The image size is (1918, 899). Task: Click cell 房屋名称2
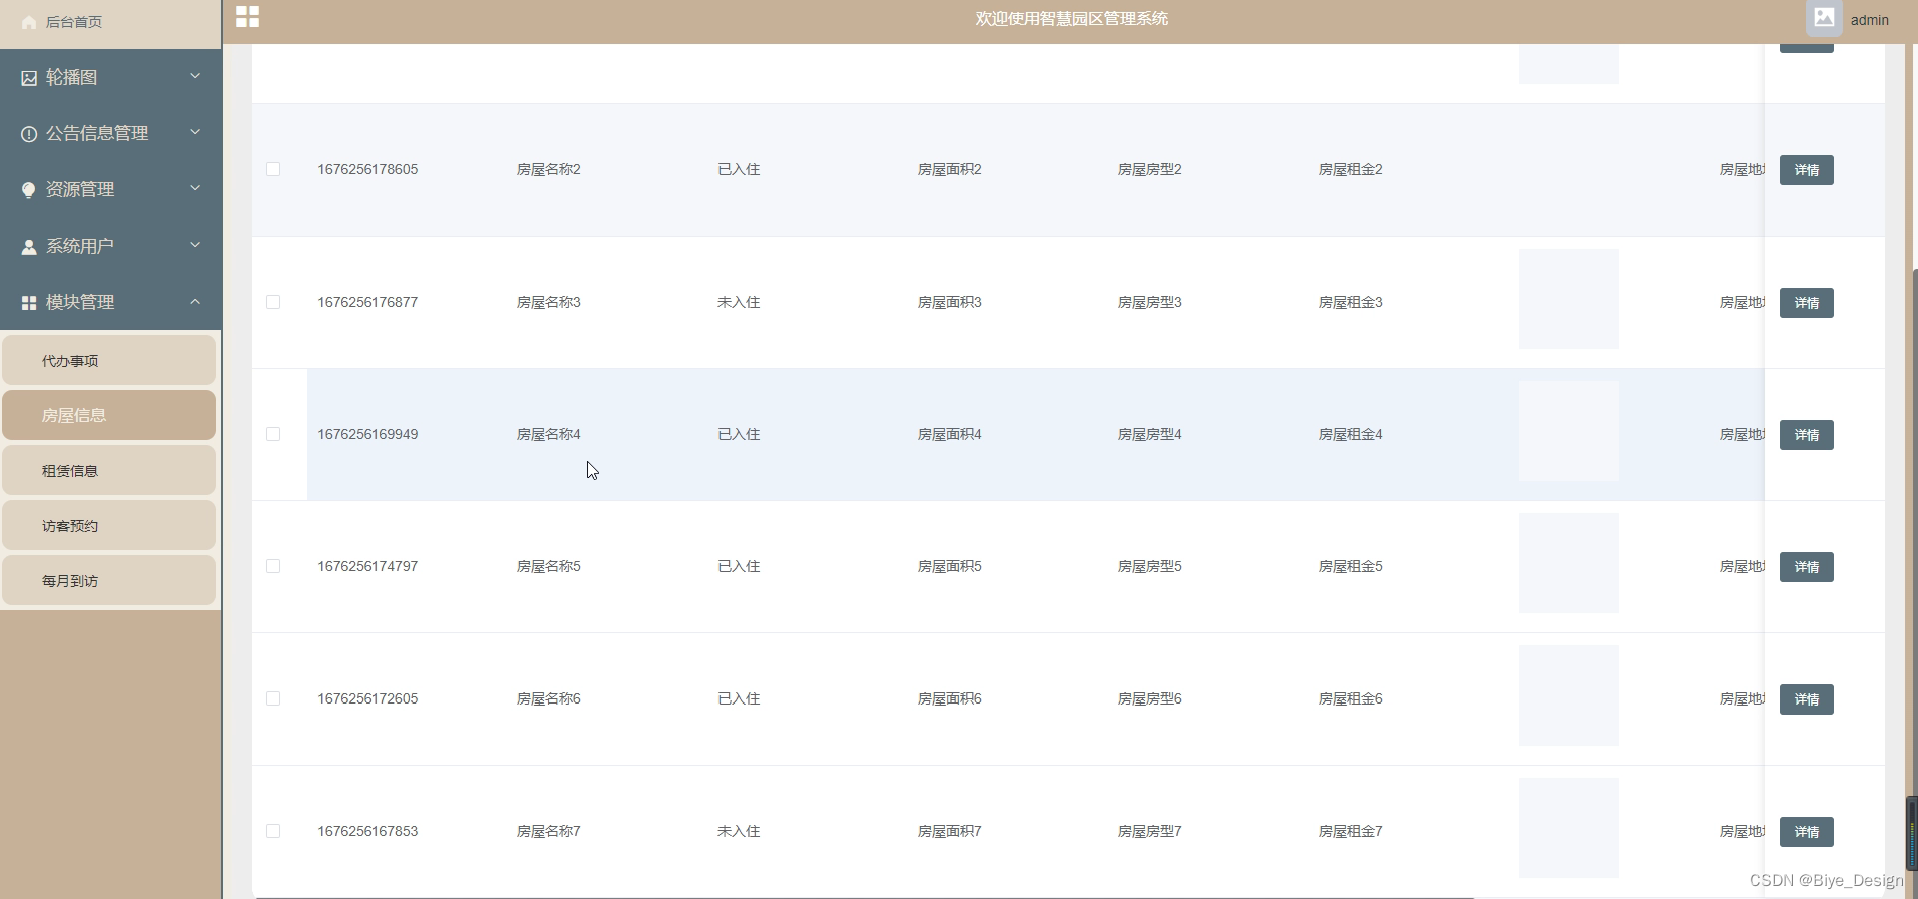pyautogui.click(x=548, y=169)
